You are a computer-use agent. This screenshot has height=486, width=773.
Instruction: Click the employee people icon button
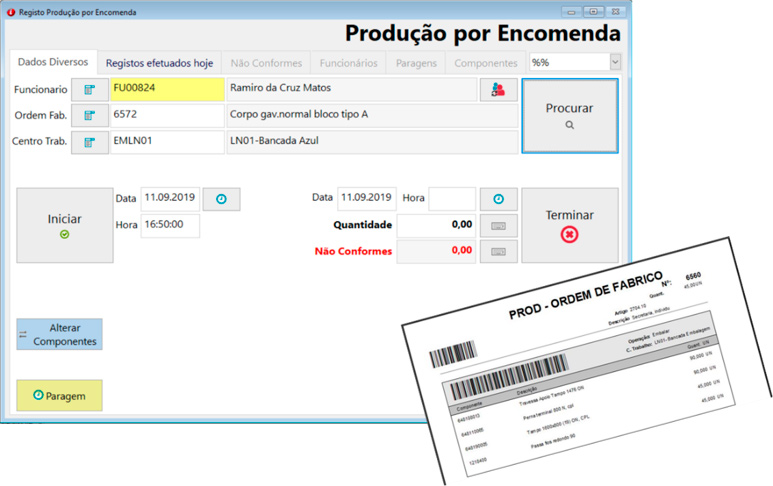[498, 89]
